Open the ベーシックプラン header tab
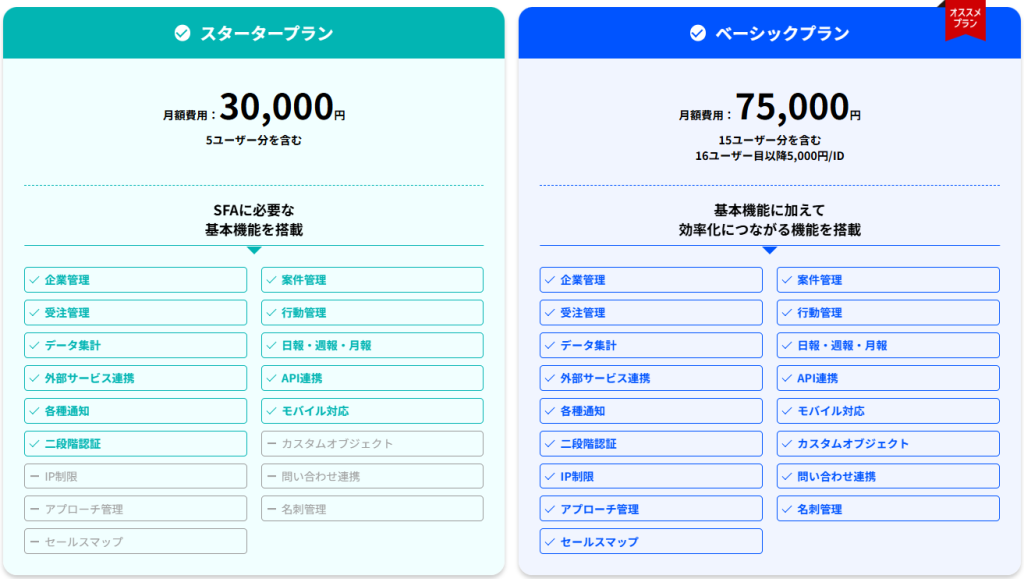The image size is (1024, 579). [x=769, y=33]
